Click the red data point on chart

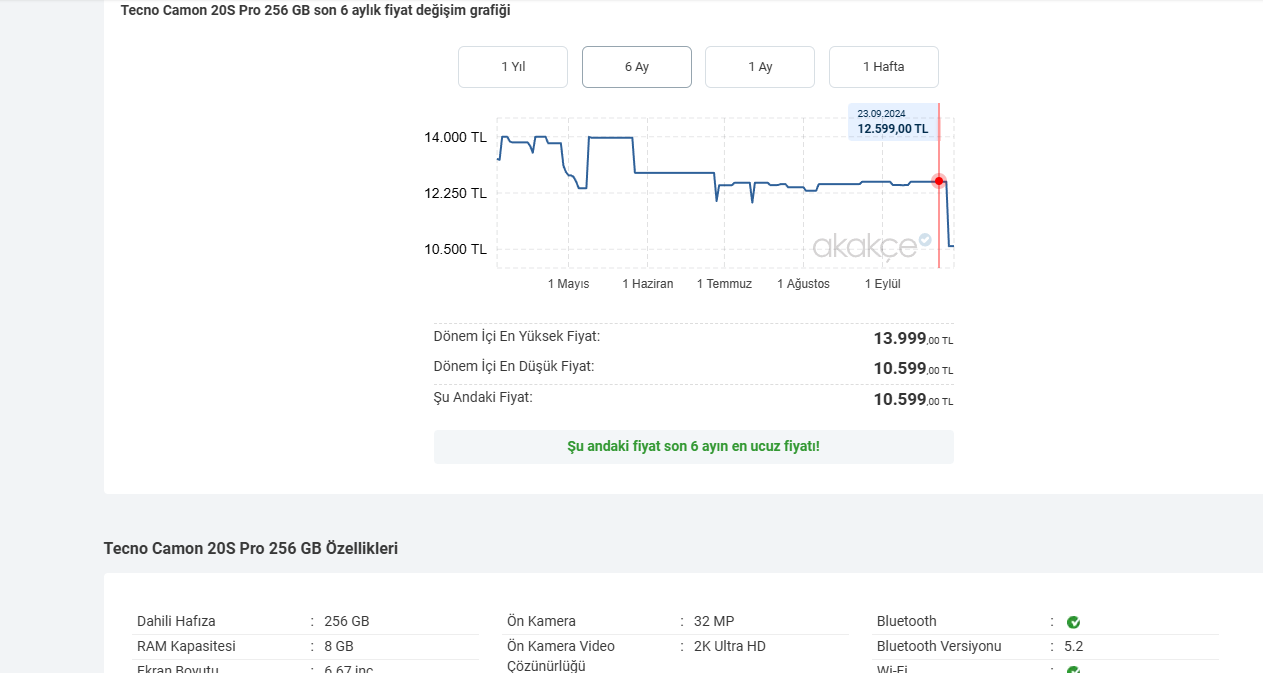point(939,181)
